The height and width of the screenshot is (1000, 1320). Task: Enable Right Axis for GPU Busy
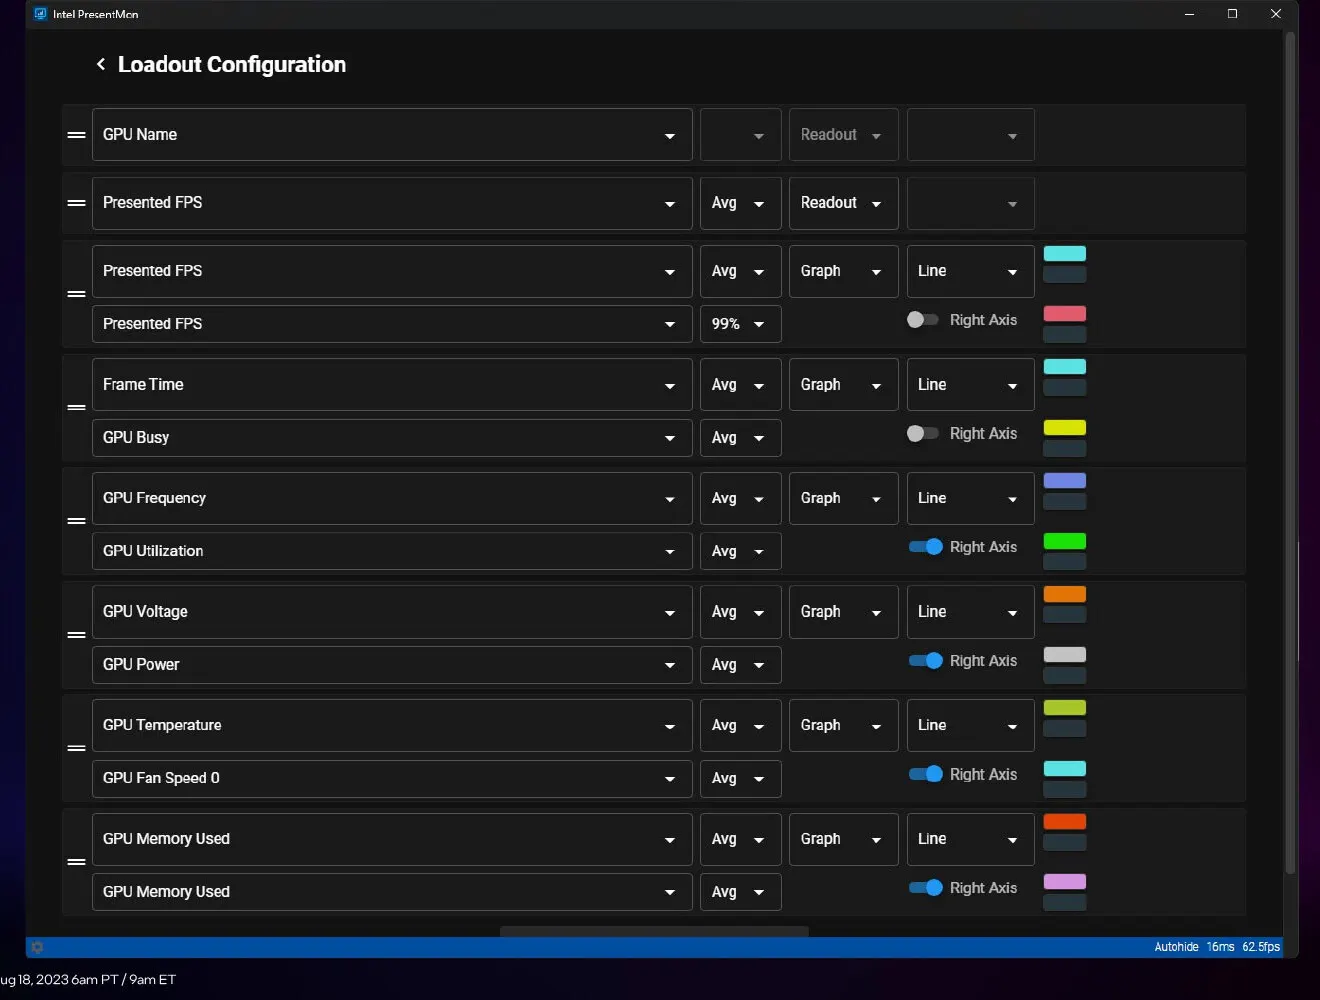coord(922,433)
